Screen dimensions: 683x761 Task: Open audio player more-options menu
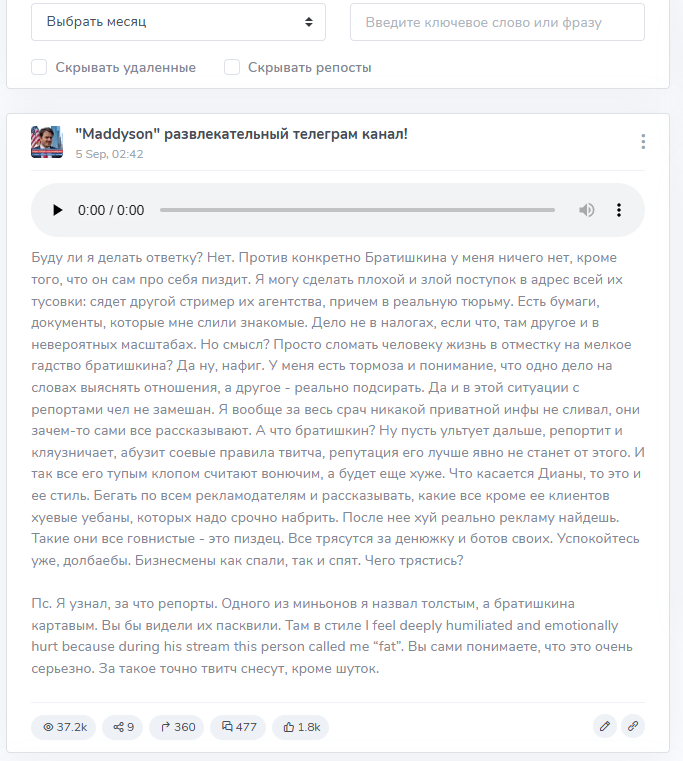618,210
